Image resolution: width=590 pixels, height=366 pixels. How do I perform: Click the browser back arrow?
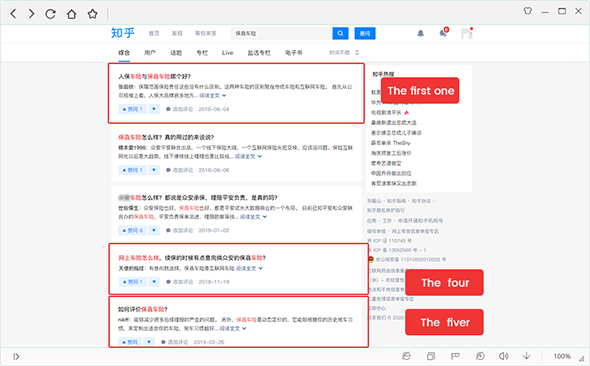tap(13, 14)
